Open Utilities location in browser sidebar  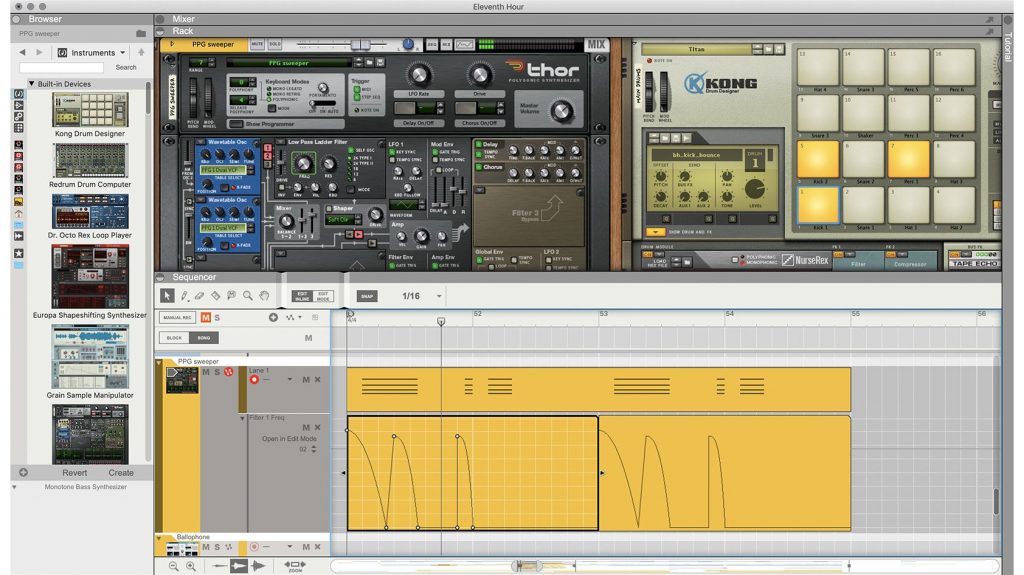click(18, 116)
